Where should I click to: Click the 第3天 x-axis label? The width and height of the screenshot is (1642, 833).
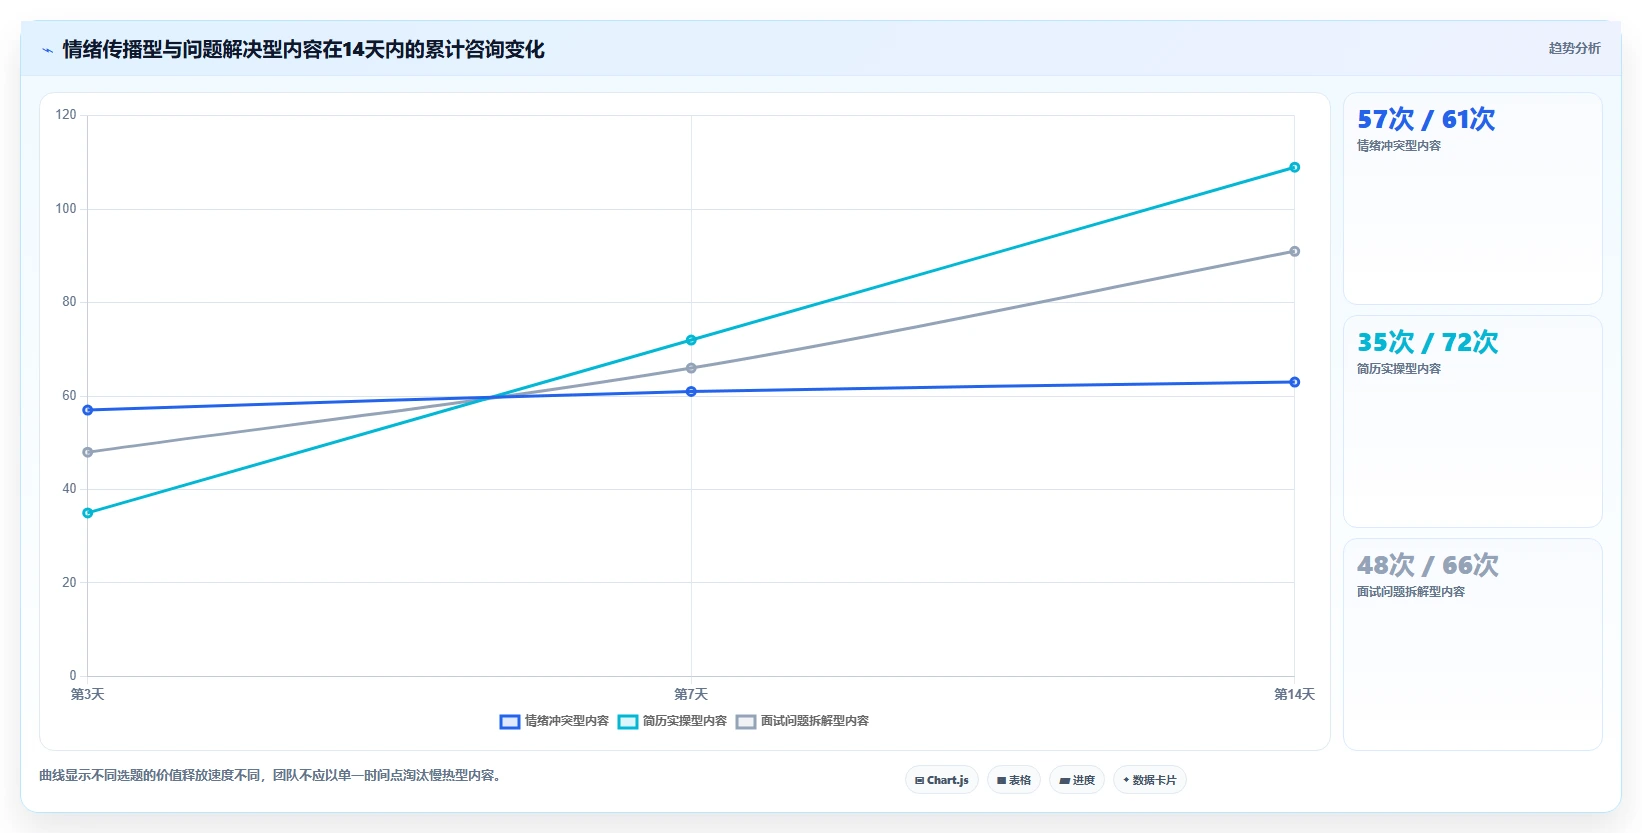pyautogui.click(x=88, y=694)
